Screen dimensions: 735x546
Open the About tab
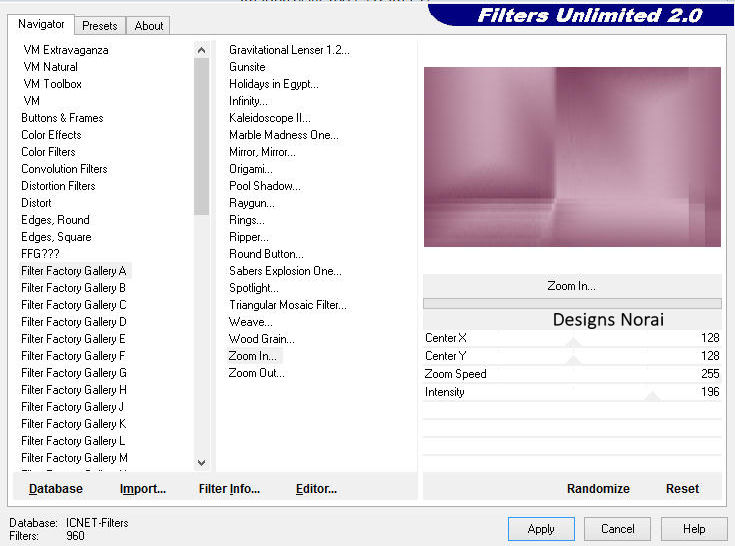click(x=148, y=25)
